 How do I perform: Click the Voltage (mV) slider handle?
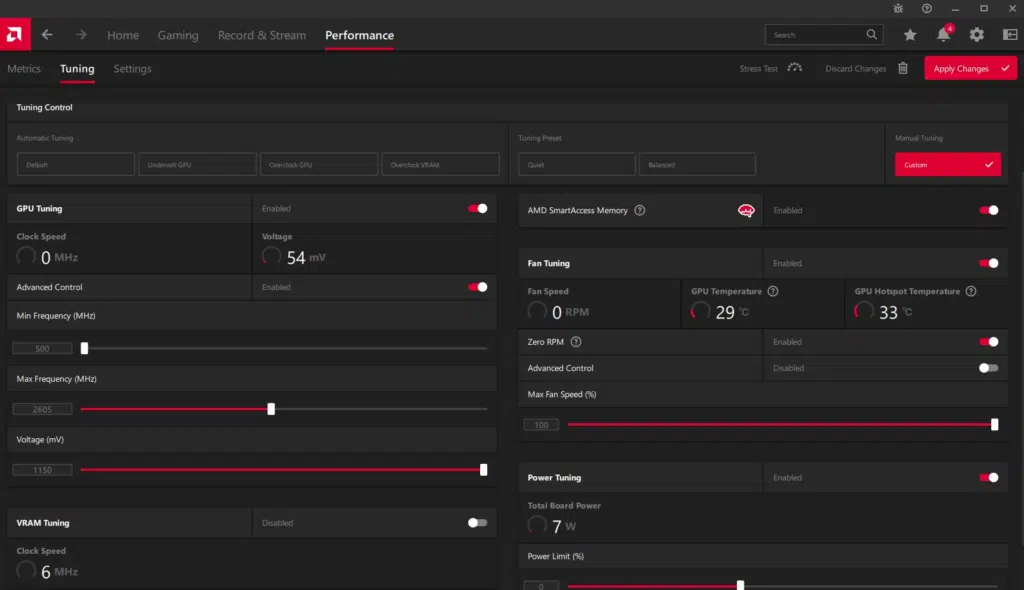pos(483,470)
